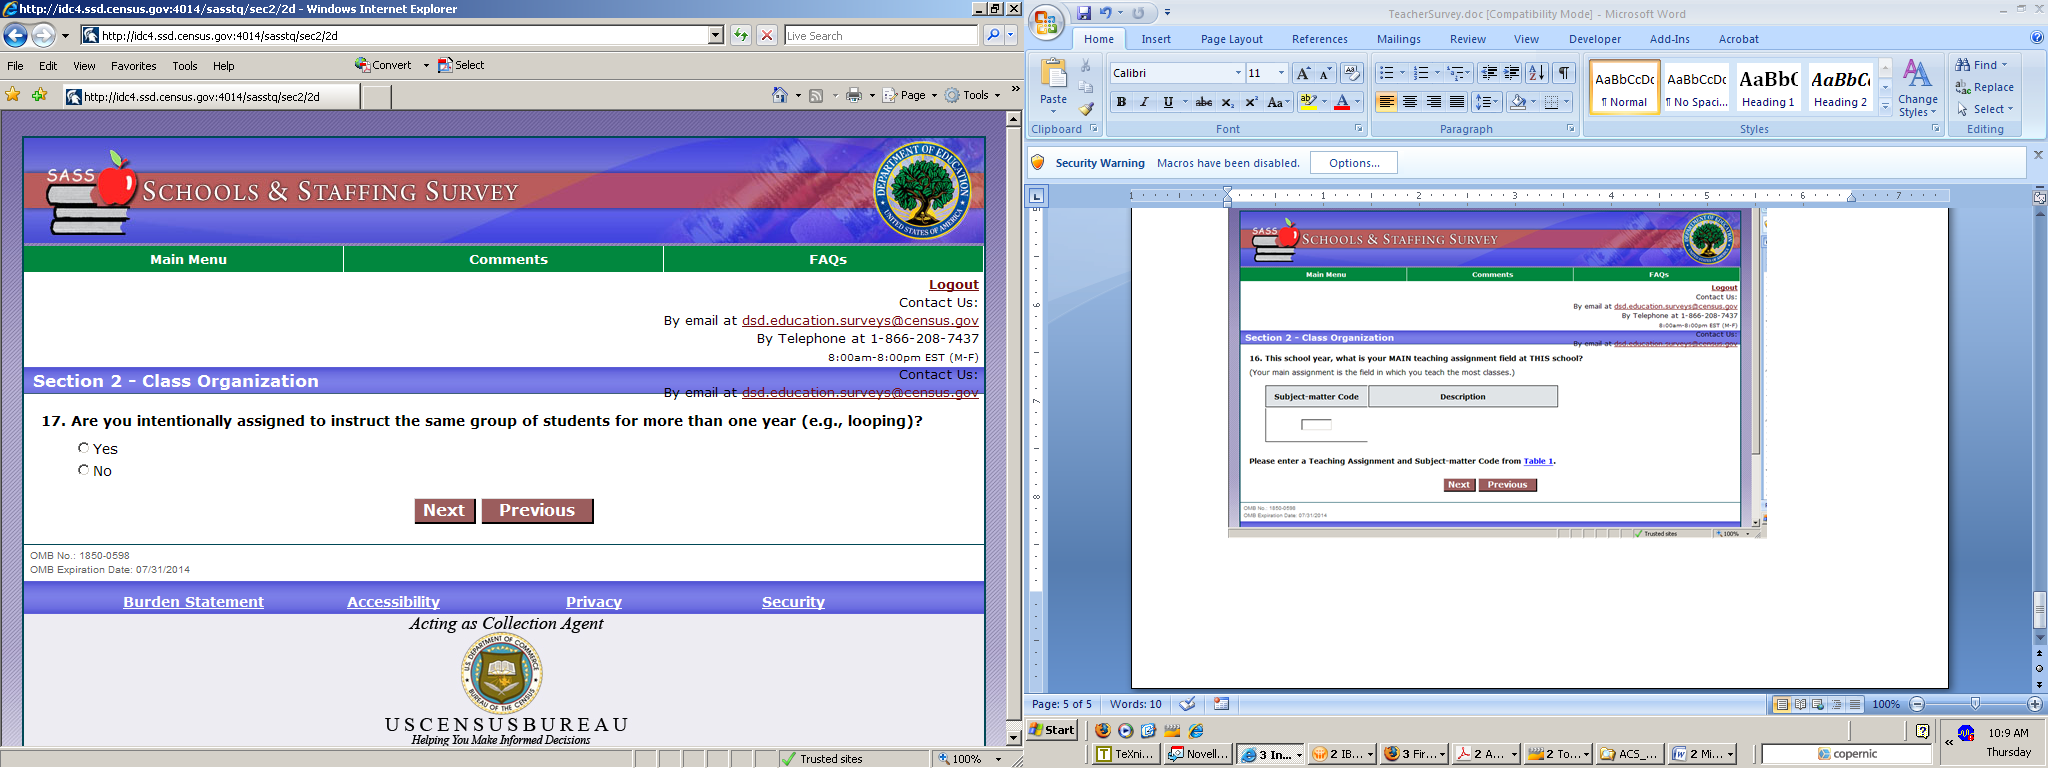Apply Italic formatting in Word
Image resolution: width=2048 pixels, height=768 pixels.
pyautogui.click(x=1144, y=102)
